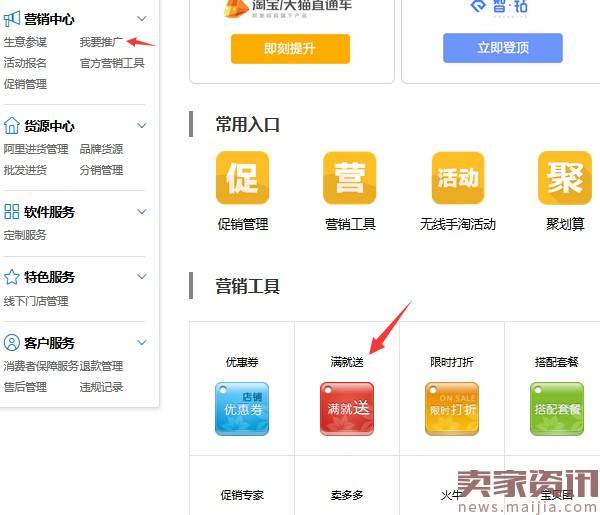This screenshot has width=600, height=515.
Task: Click the red 满就送 tag icon
Action: [347, 409]
